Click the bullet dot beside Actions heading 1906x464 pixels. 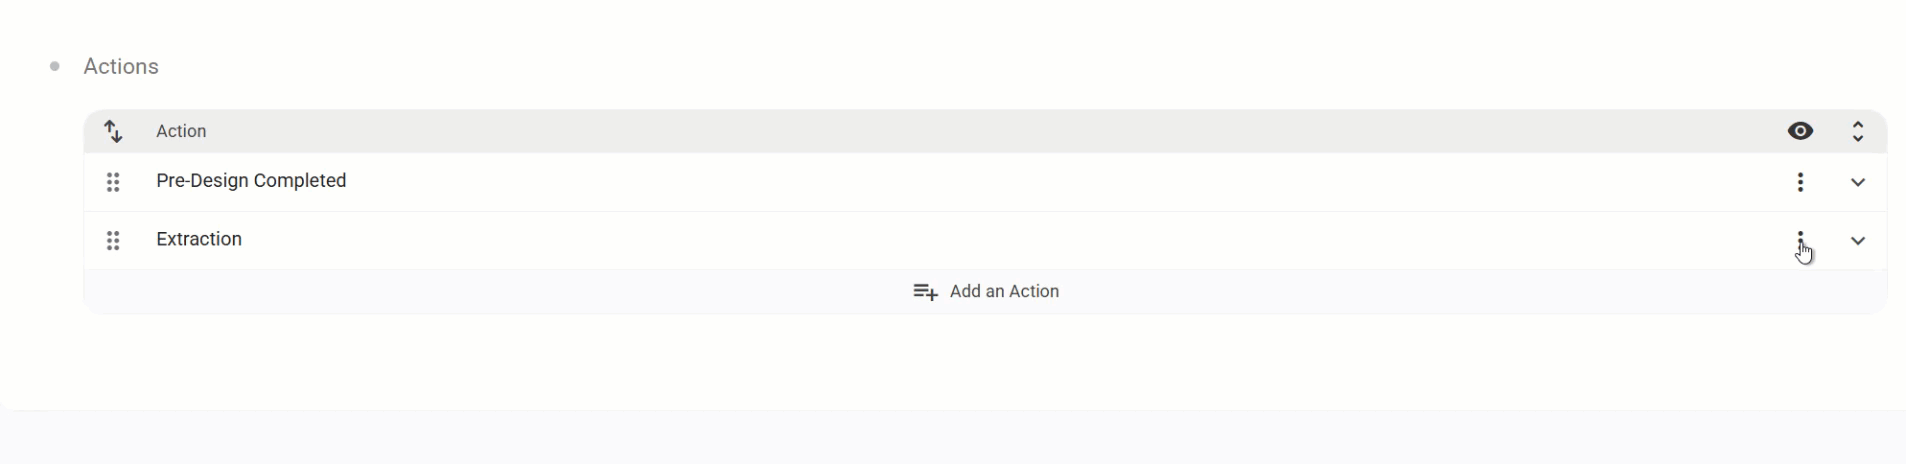[x=55, y=67]
